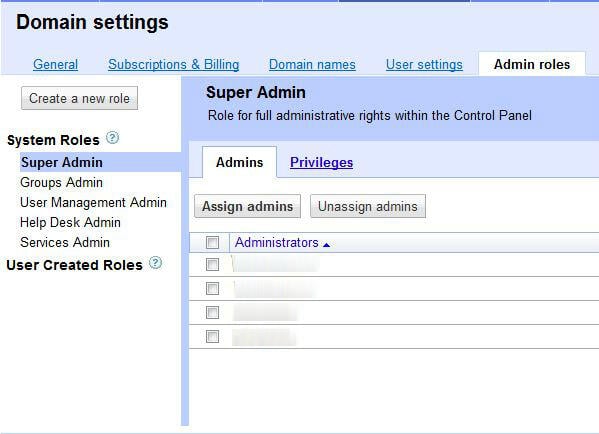599x434 pixels.
Task: Click first blurred administrator name
Action: [x=276, y=264]
